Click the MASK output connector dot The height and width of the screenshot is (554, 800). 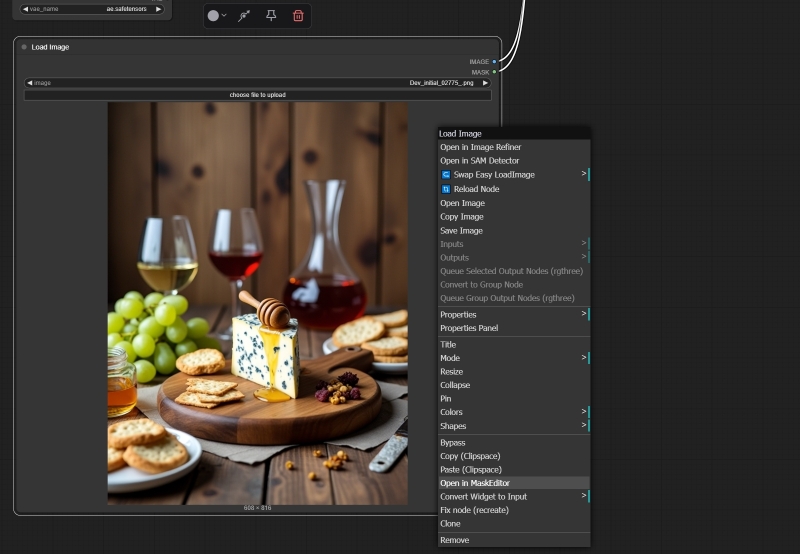click(494, 72)
